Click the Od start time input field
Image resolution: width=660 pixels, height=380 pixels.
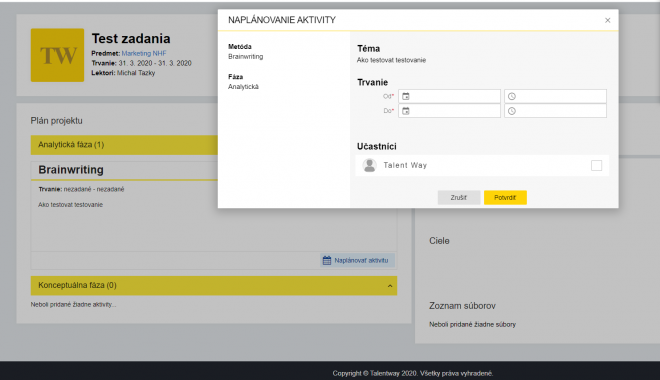coord(556,96)
